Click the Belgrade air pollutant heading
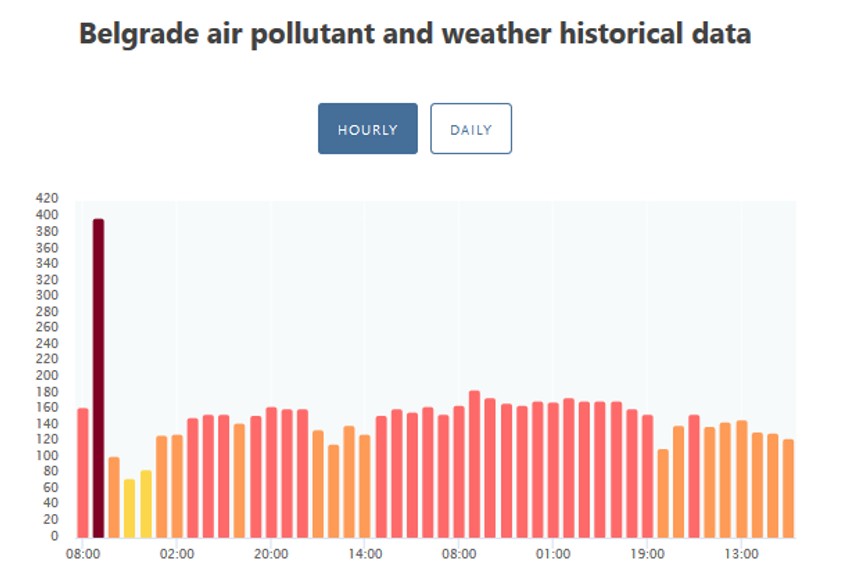The image size is (850, 576). (415, 34)
